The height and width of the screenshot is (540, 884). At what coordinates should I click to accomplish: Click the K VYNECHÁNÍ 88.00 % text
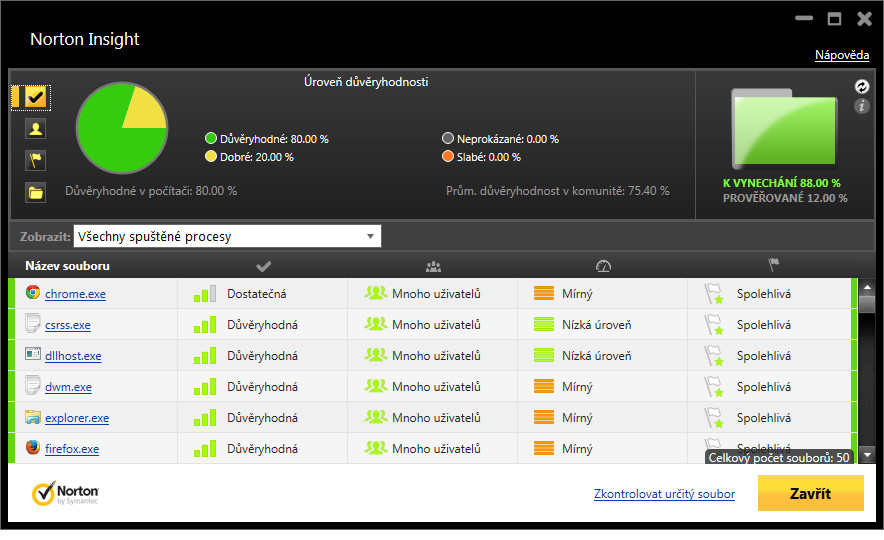(781, 183)
